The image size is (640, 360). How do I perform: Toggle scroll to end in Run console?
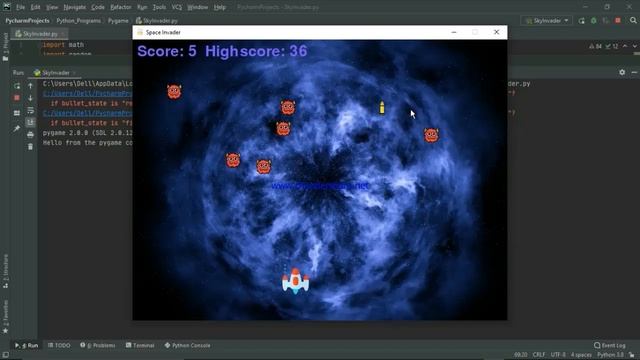coord(30,122)
